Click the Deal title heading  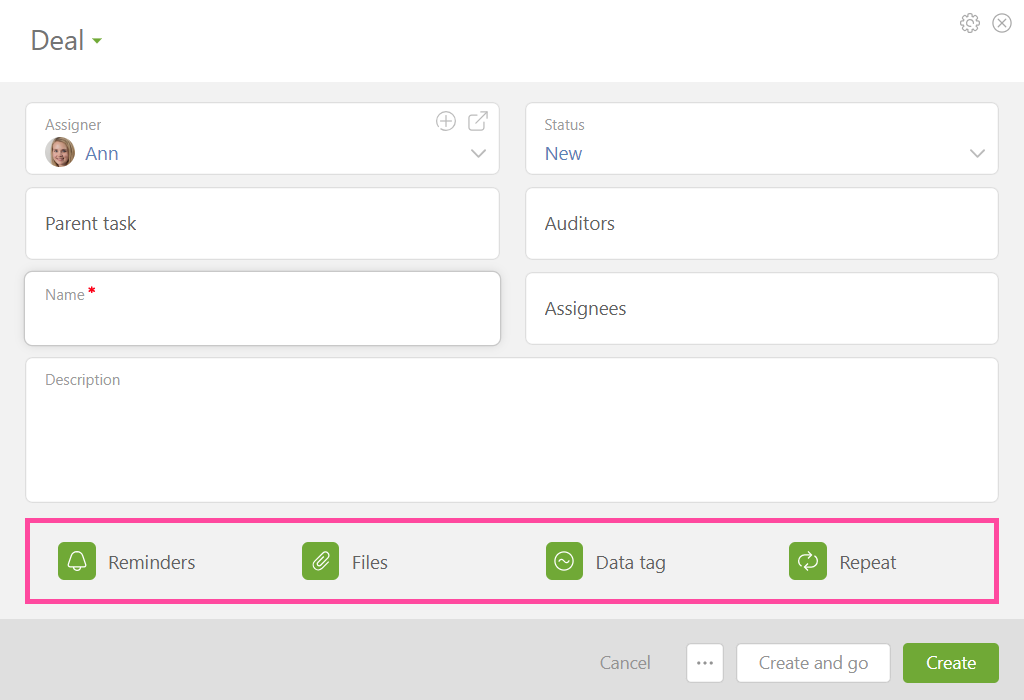pos(57,40)
